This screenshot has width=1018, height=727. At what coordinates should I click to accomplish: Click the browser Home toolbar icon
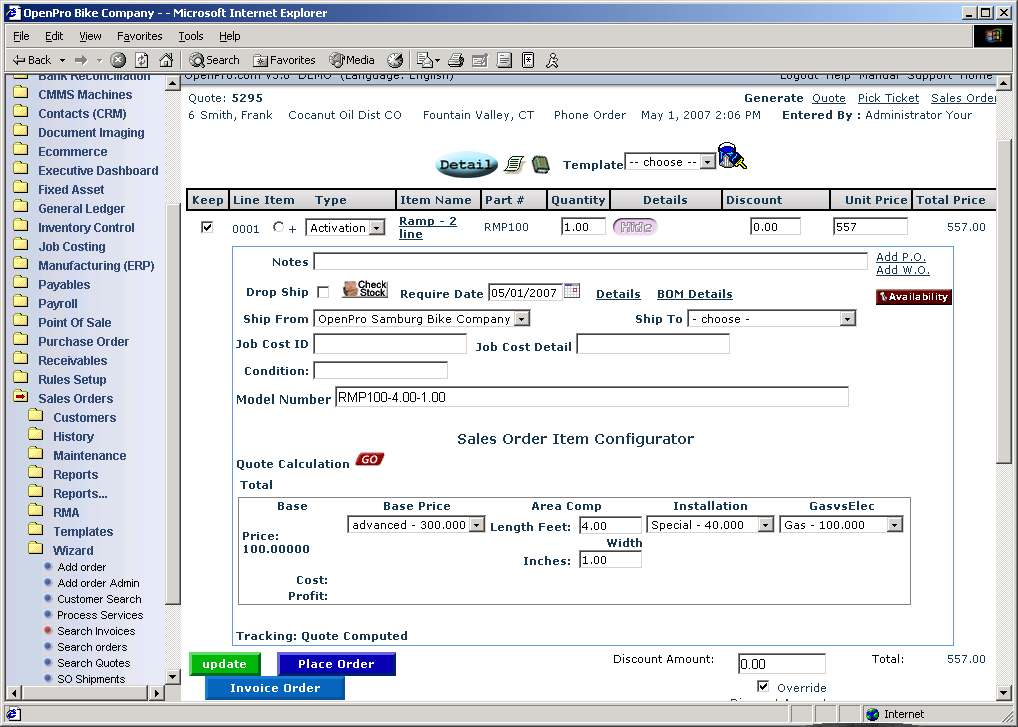coord(166,60)
